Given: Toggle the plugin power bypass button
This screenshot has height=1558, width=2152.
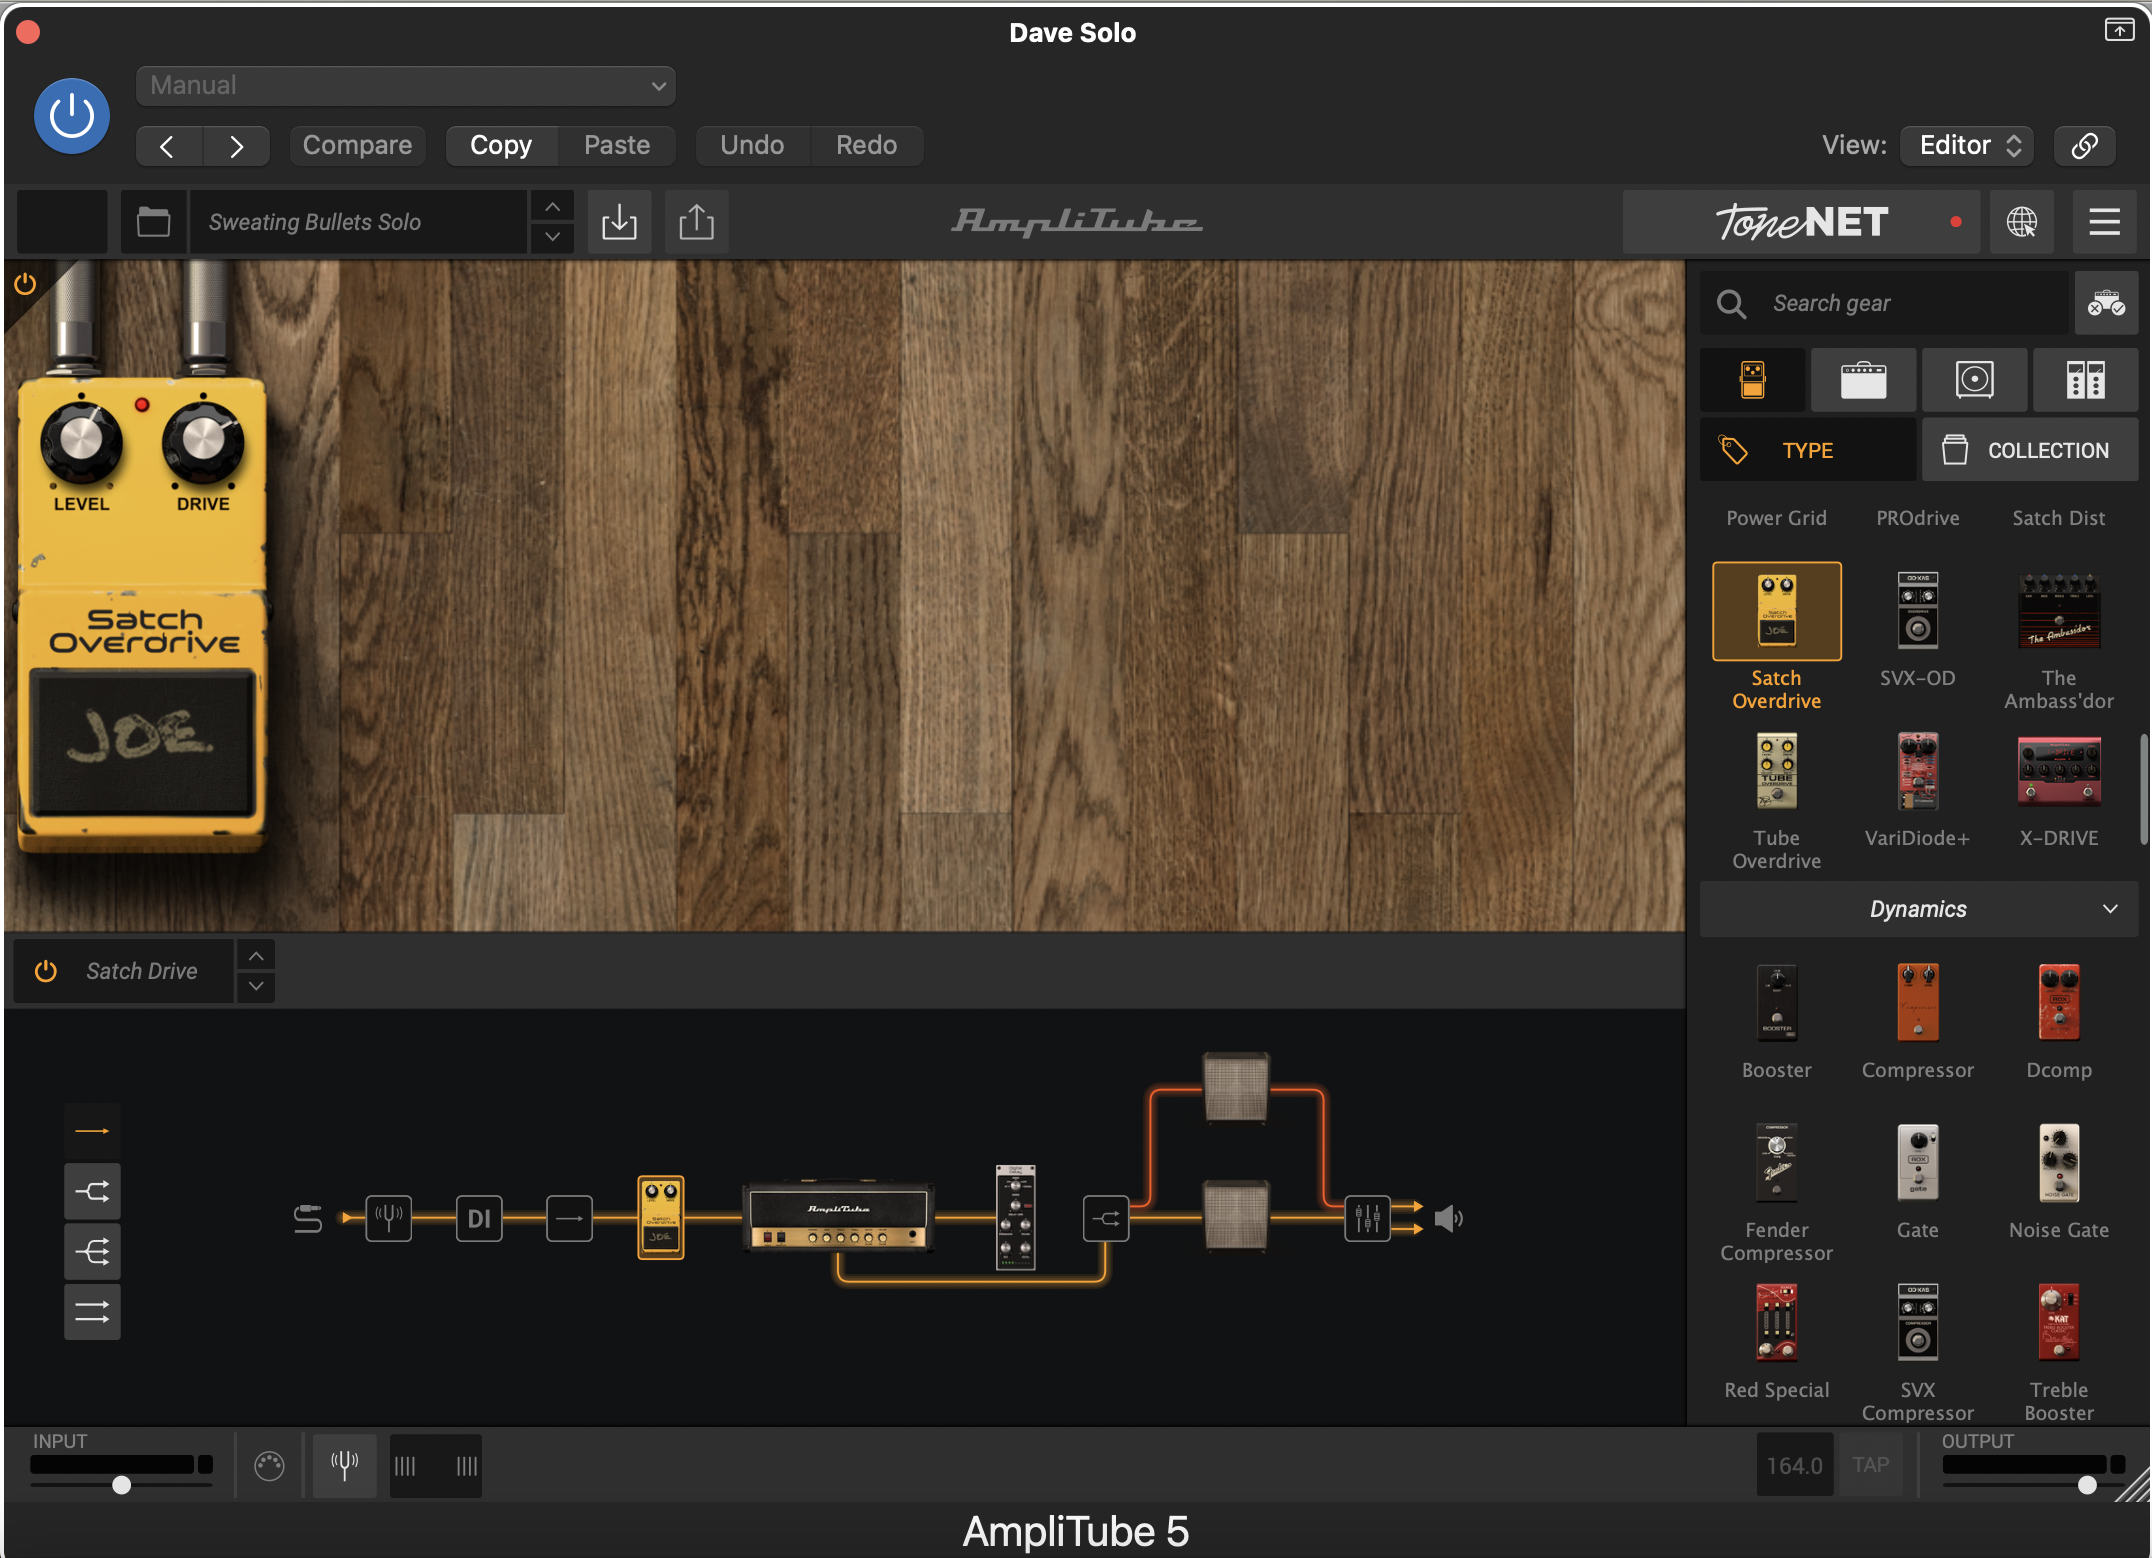Looking at the screenshot, I should click(x=72, y=116).
